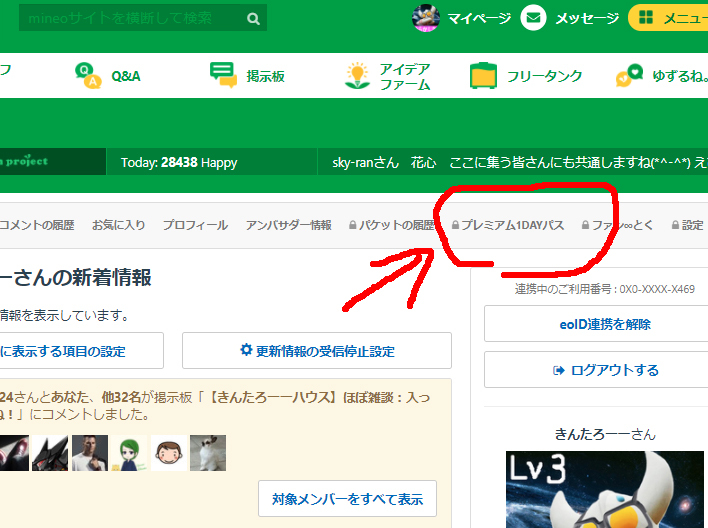Viewport: 708px width, 528px height.
Task: Click 更新情報の受信停止設定 button
Action: pyautogui.click(x=317, y=351)
